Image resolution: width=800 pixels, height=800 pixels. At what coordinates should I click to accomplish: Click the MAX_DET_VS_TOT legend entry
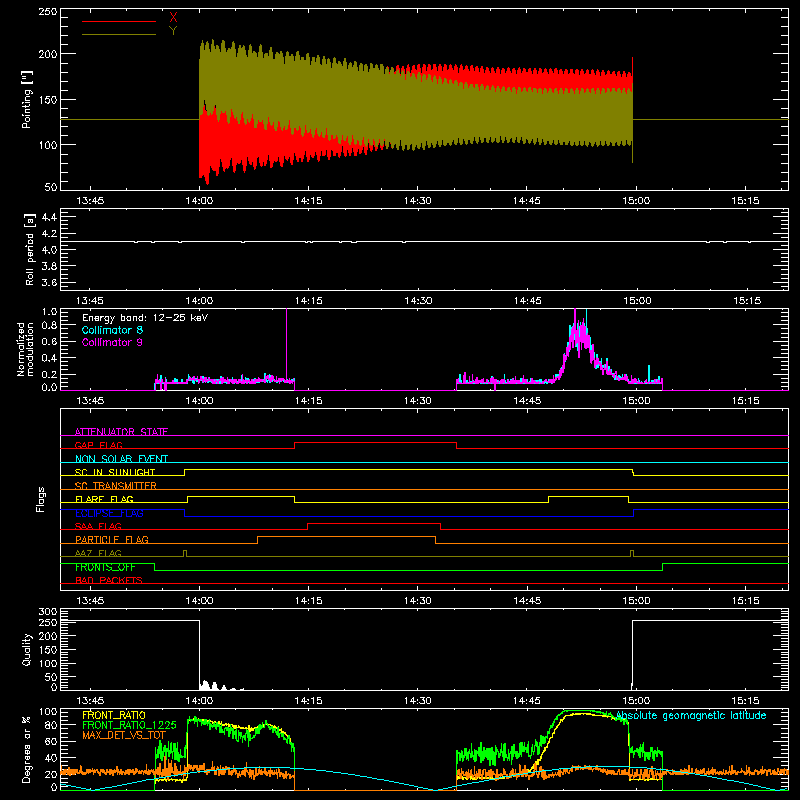[124, 735]
